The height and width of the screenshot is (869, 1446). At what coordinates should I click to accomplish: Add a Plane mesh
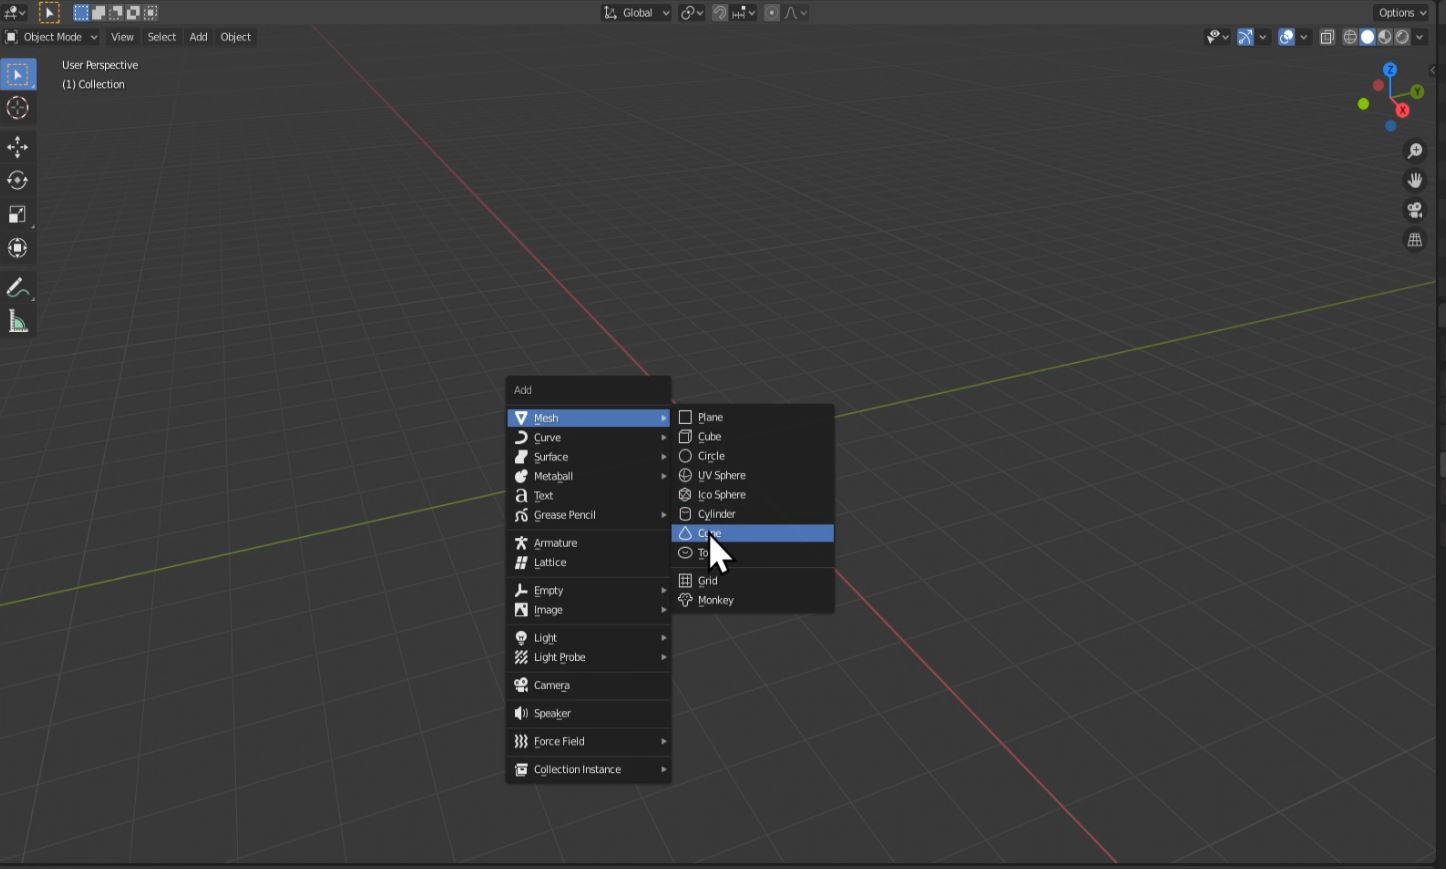tap(752, 417)
